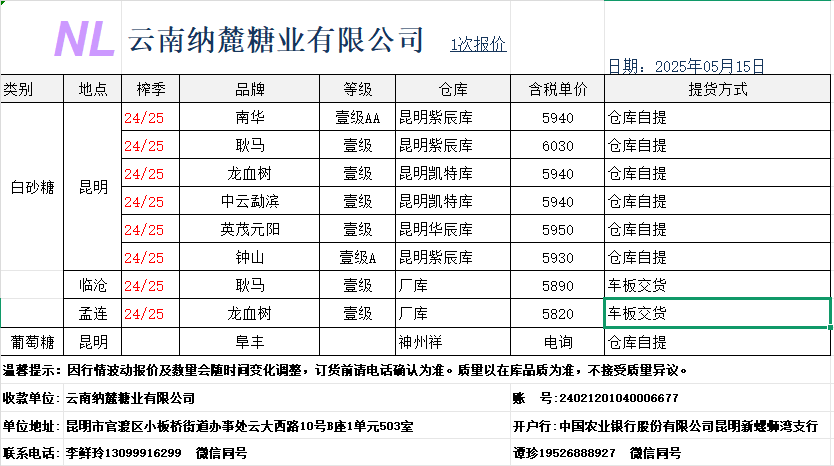
Task: Select the 南华 brand cell
Action: (250, 117)
